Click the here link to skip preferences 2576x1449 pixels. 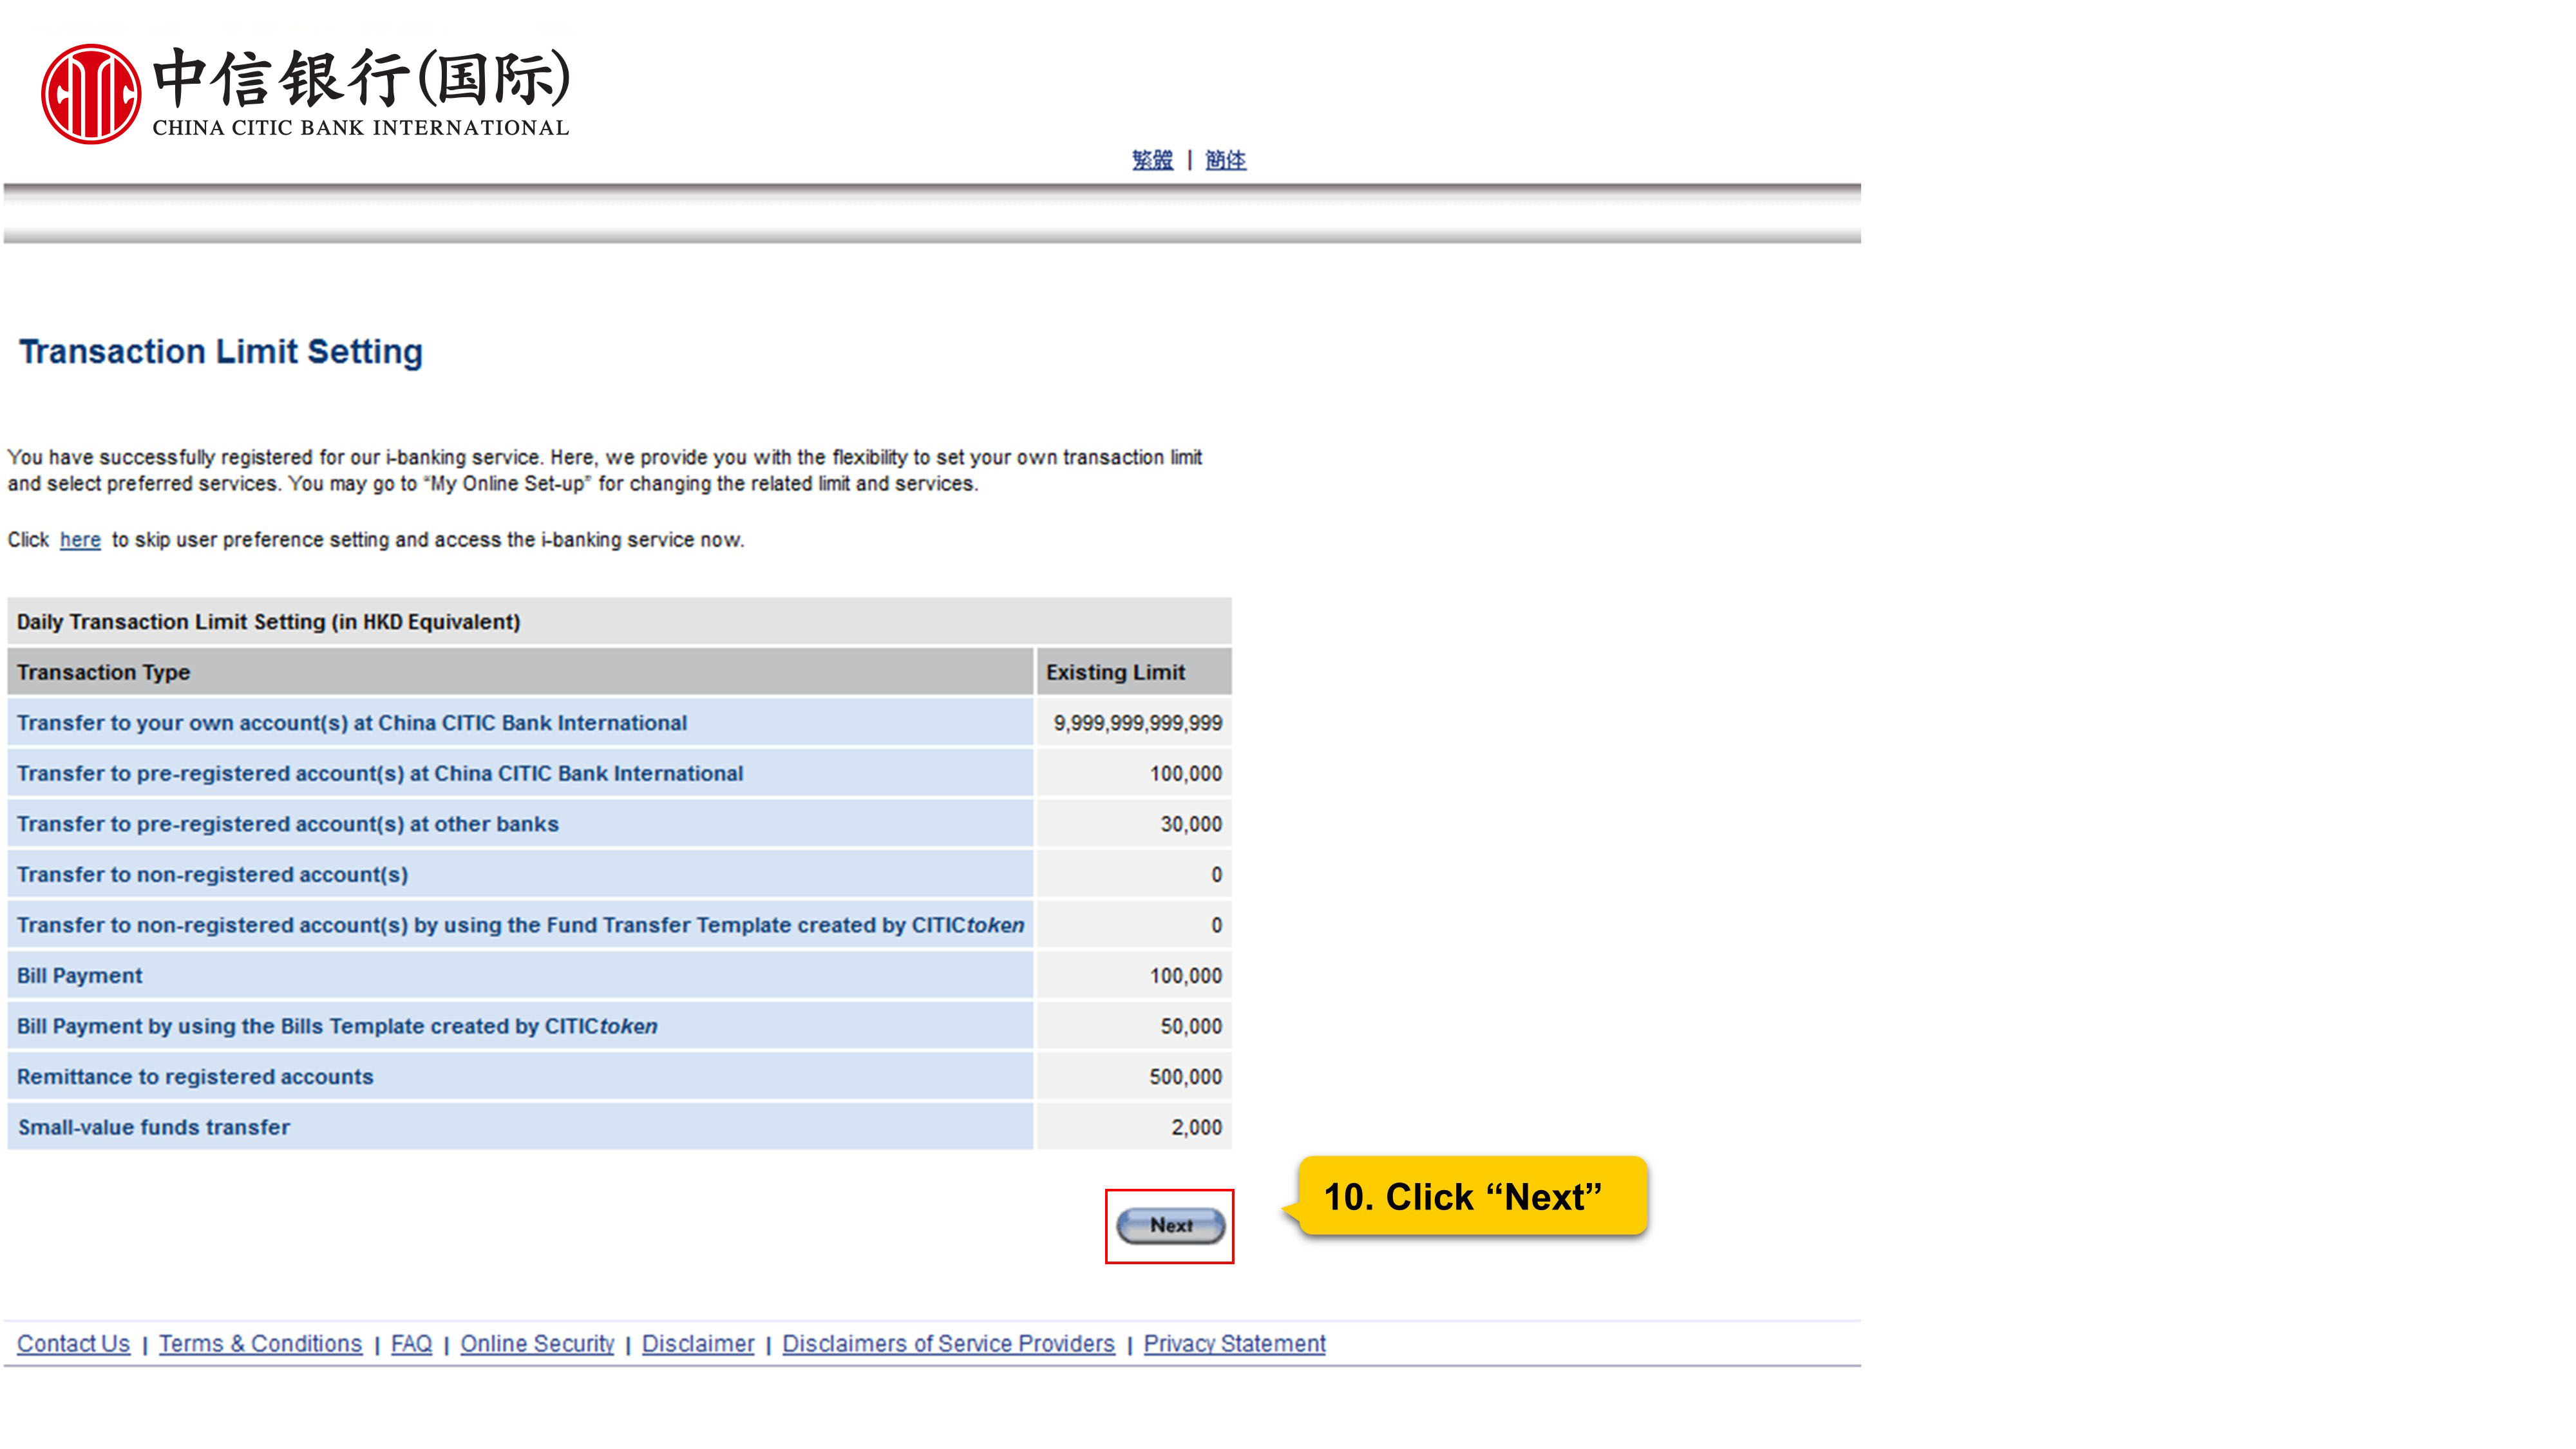(x=80, y=540)
